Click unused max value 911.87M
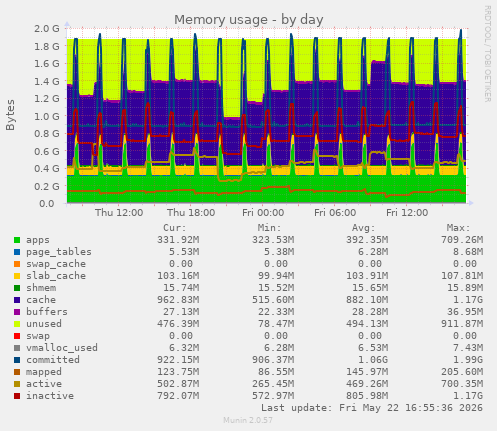This screenshot has height=431, width=497. [x=462, y=324]
